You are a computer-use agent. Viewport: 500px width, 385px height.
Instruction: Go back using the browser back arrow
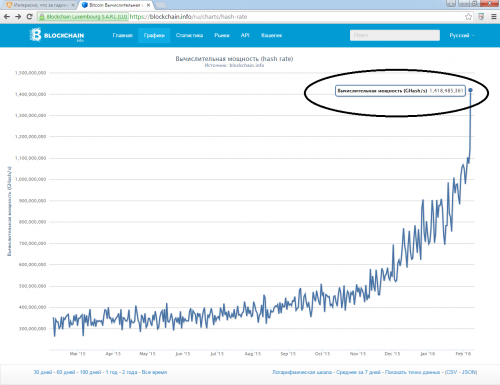[7, 17]
